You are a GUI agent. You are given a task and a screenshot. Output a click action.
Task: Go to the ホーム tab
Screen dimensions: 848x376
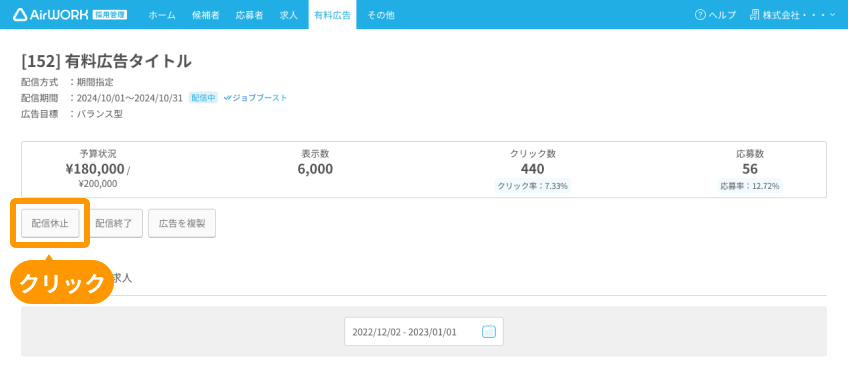[x=162, y=15]
